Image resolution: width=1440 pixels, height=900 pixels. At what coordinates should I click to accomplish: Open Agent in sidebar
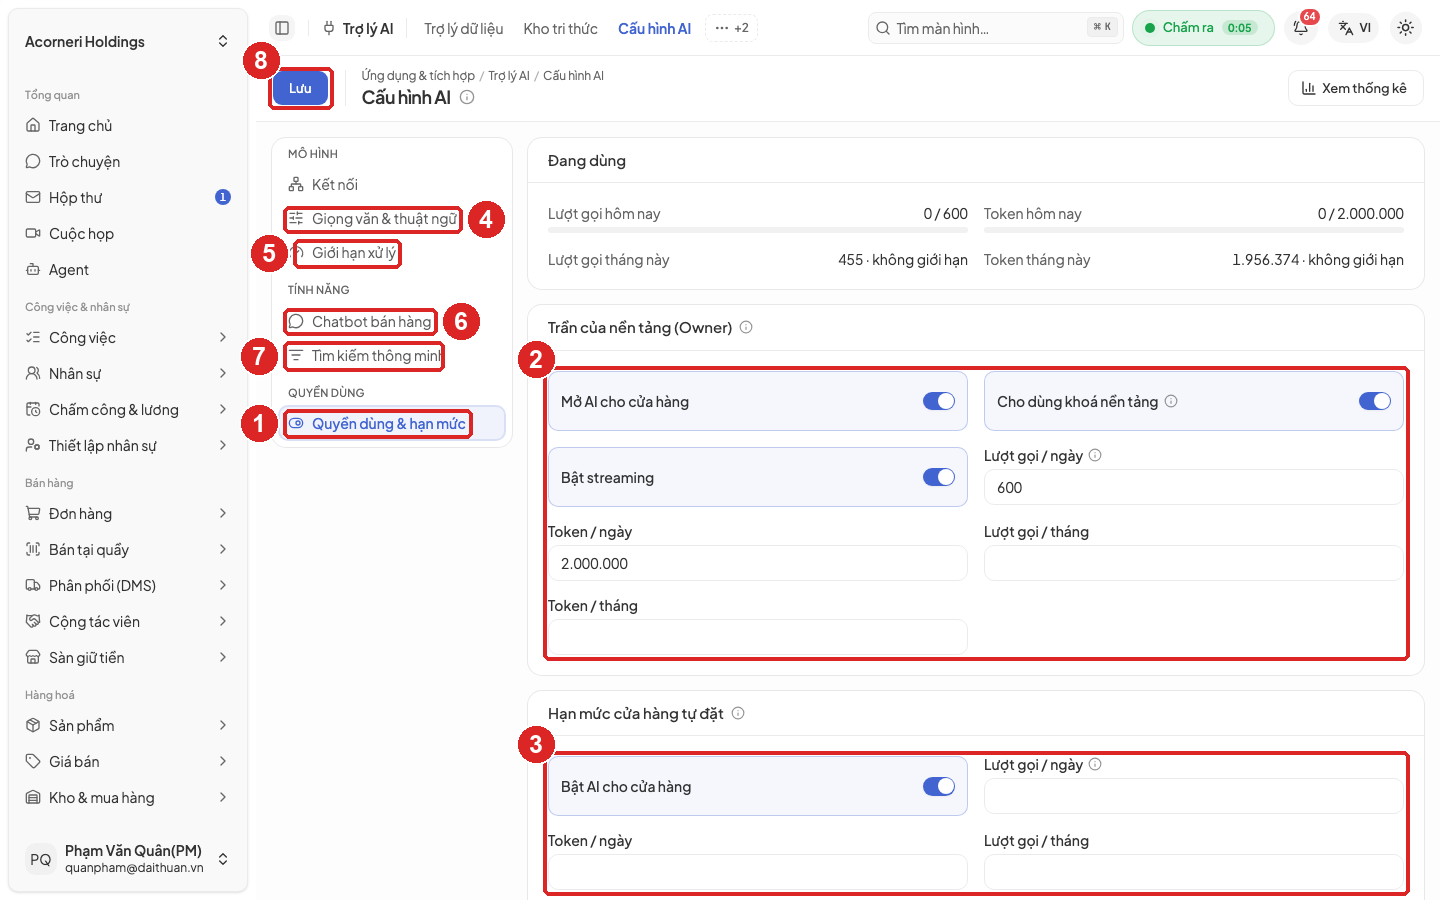tap(128, 270)
